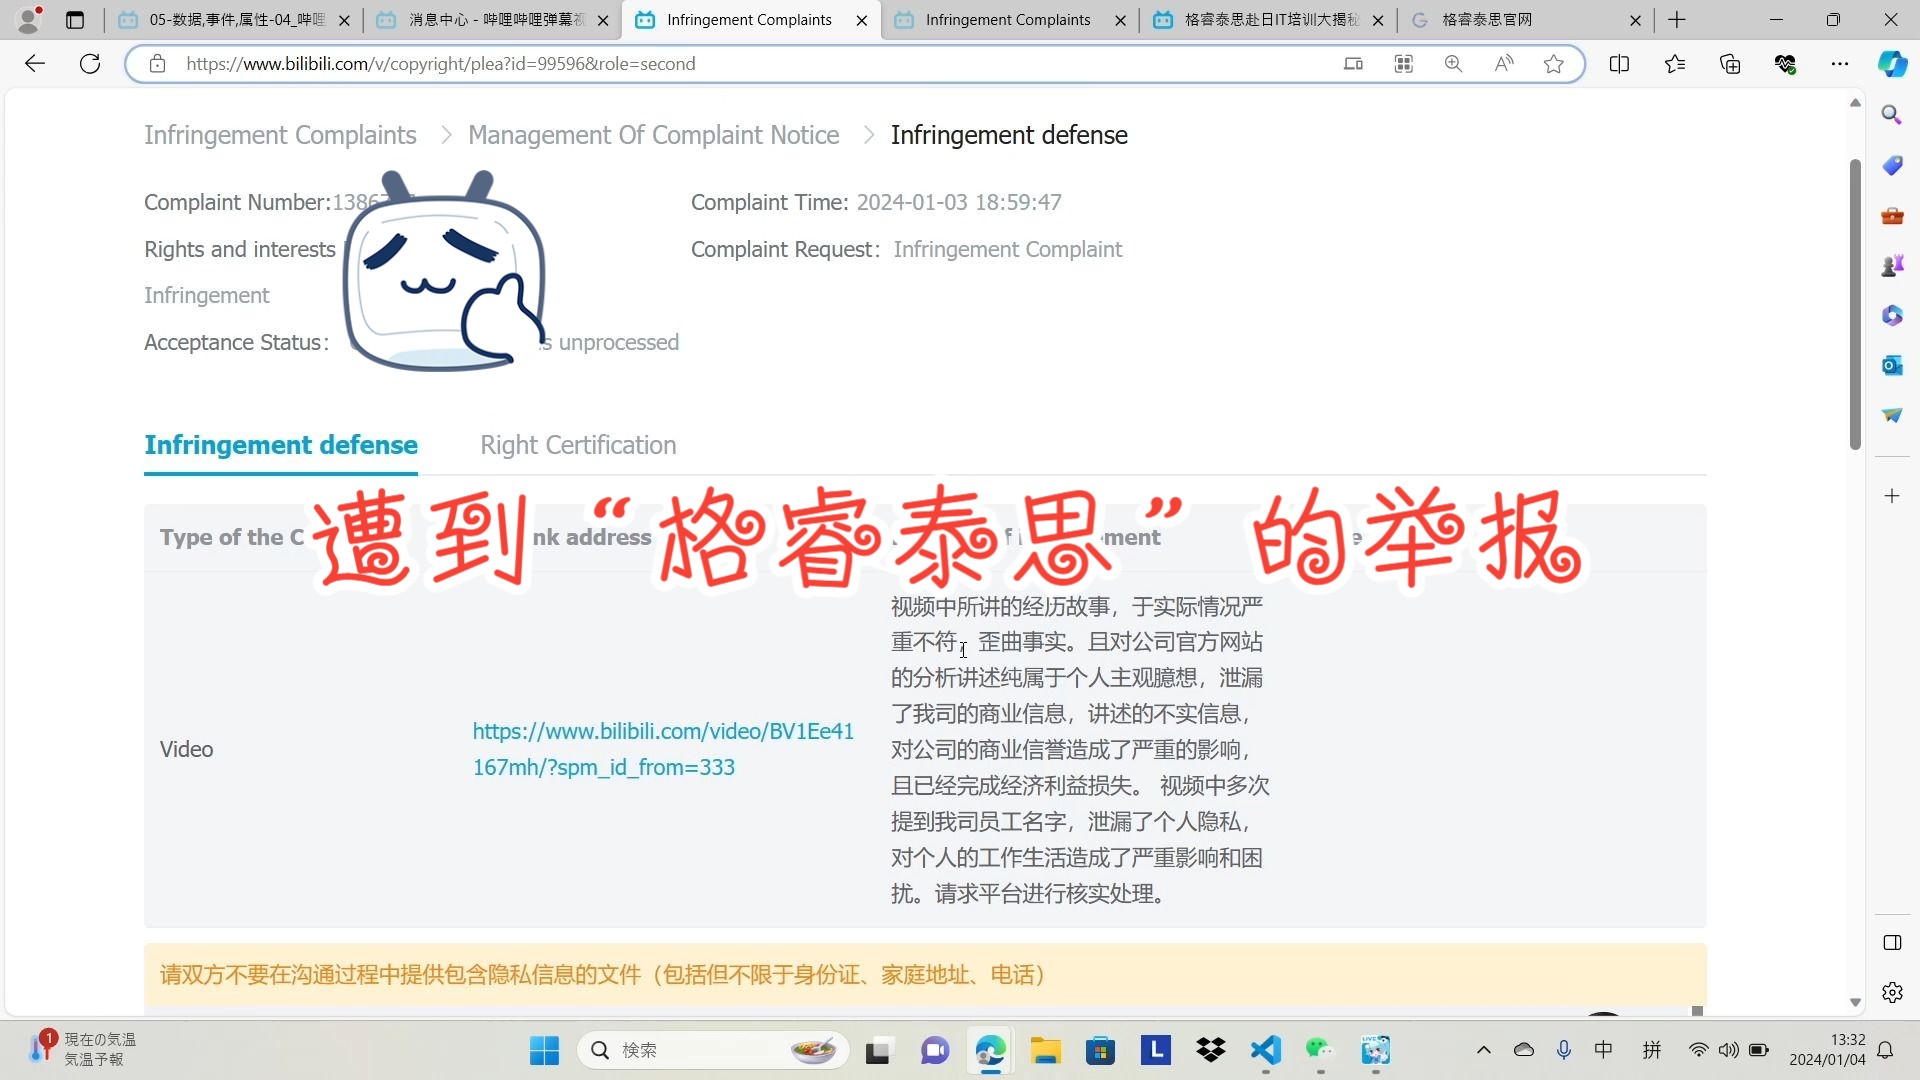The height and width of the screenshot is (1080, 1920).
Task: Expand the Management Of Complaint Notice breadcrumb
Action: click(x=655, y=135)
